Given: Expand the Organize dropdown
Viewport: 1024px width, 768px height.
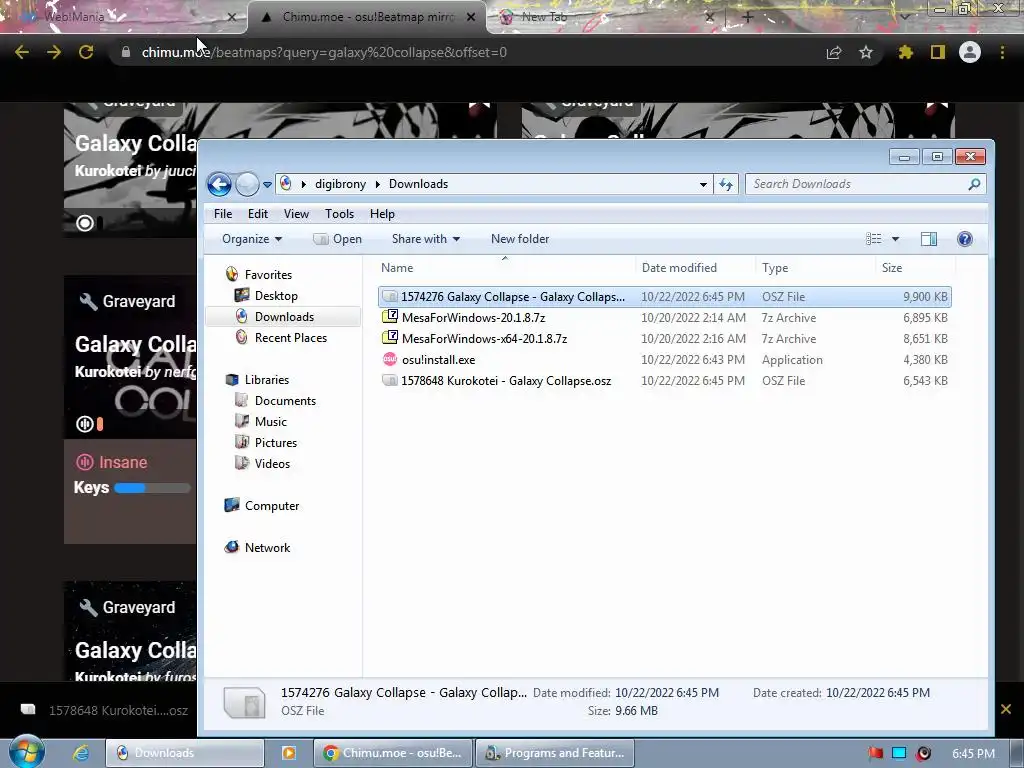Looking at the screenshot, I should pos(251,239).
